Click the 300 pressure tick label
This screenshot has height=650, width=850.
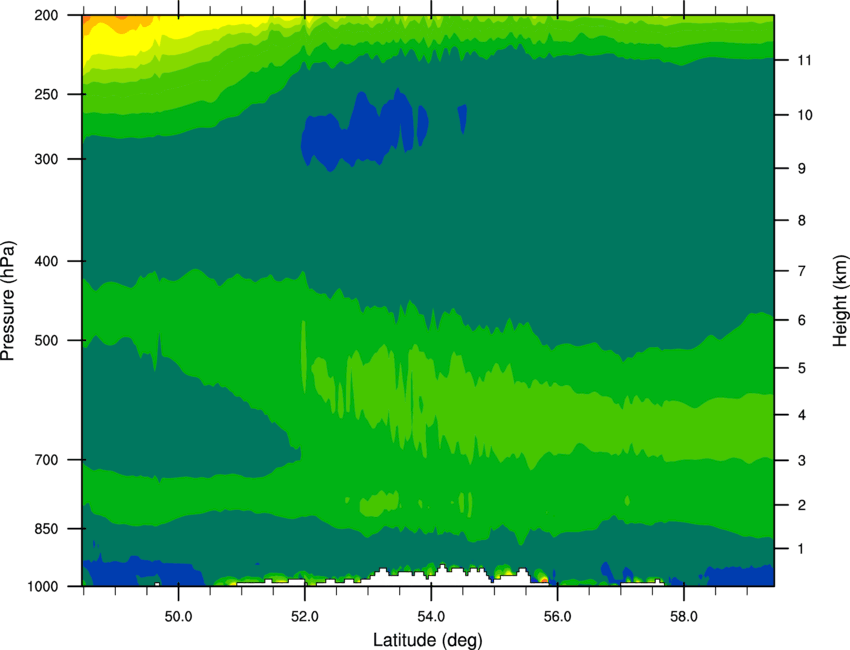tap(46, 159)
